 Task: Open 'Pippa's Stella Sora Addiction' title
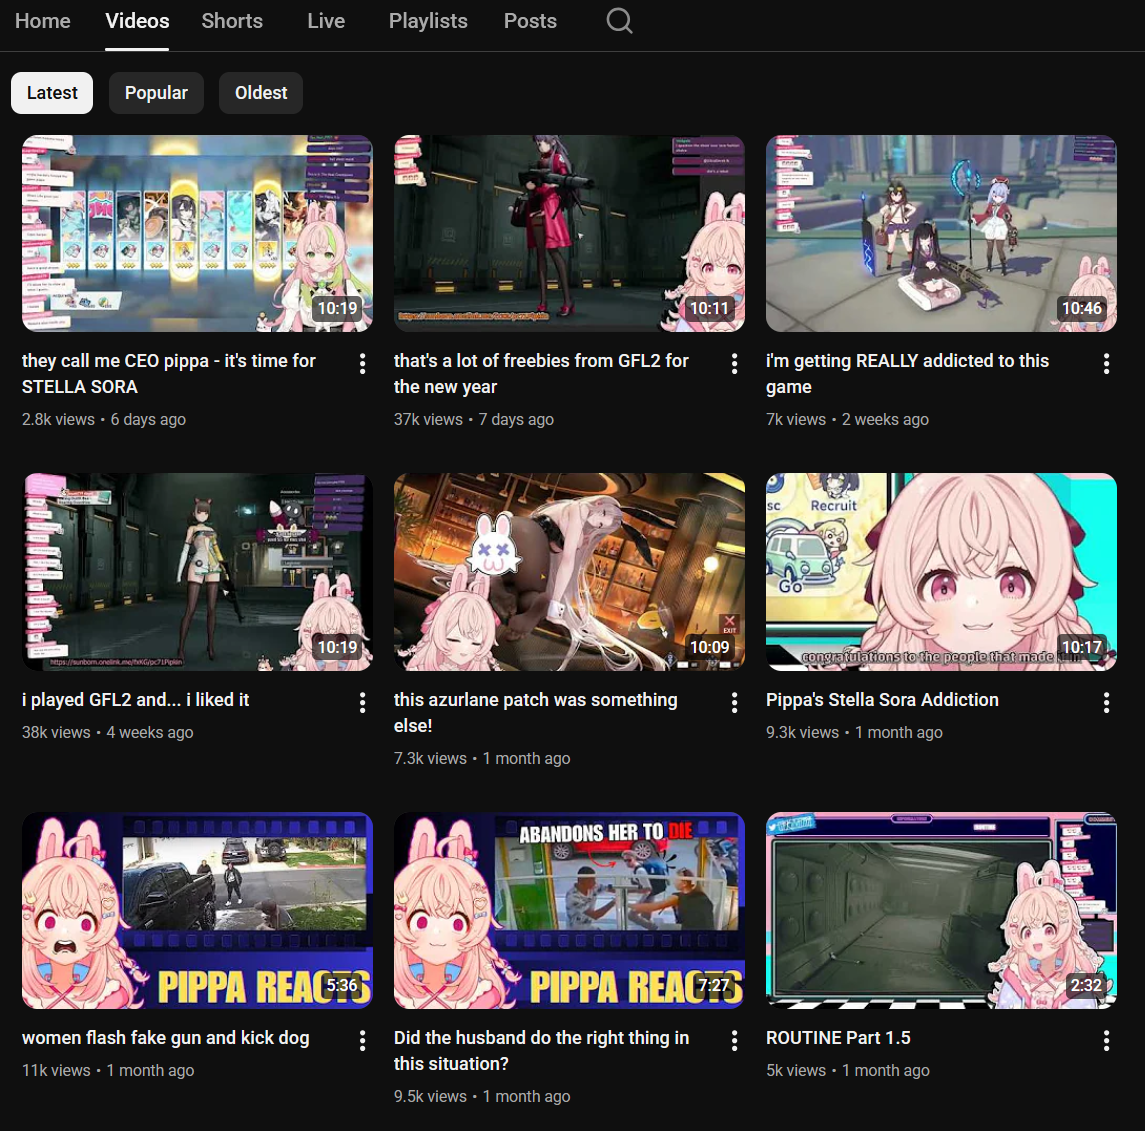882,699
